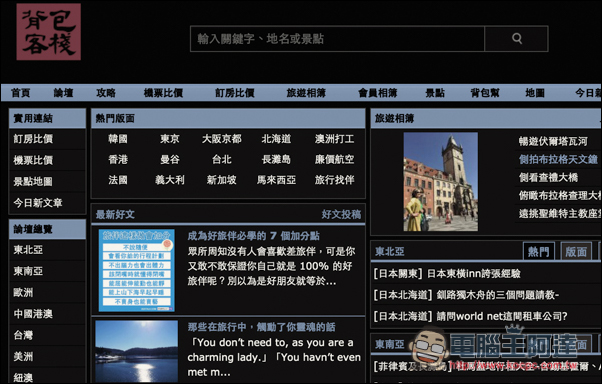Open article 成為好旅伴必學的 7 個加分點
This screenshot has height=384, width=602.
(x=254, y=236)
